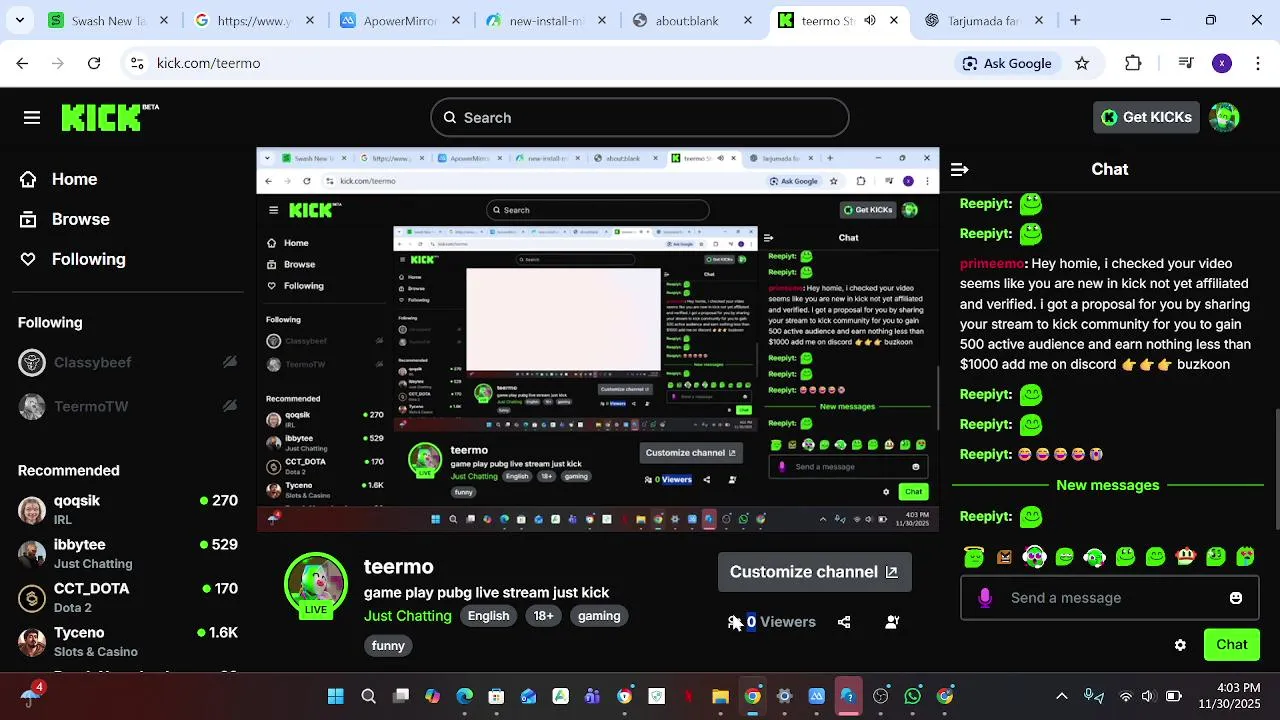Click the user icon right of share
The image size is (1280, 720).
tap(892, 622)
